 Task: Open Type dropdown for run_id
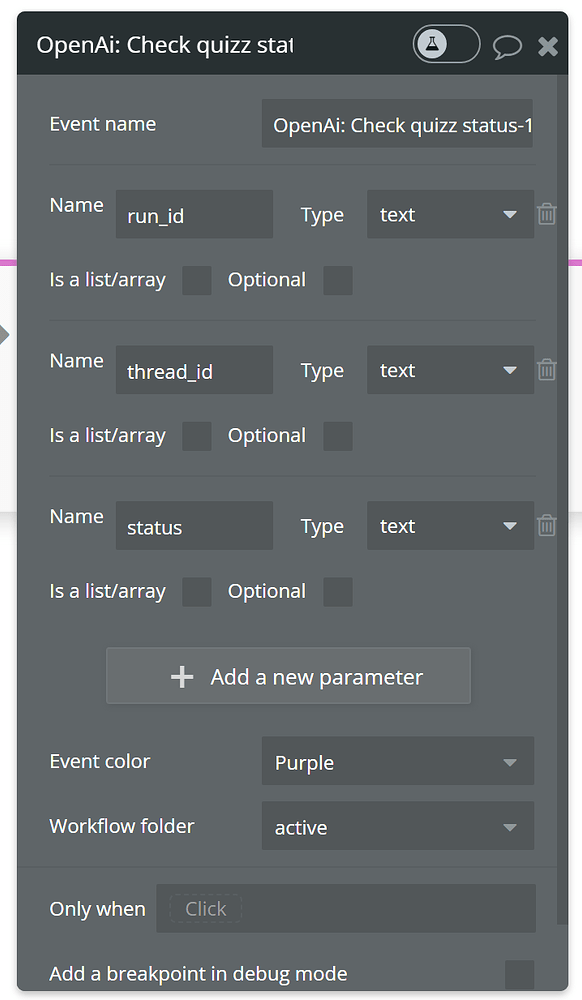click(x=450, y=214)
